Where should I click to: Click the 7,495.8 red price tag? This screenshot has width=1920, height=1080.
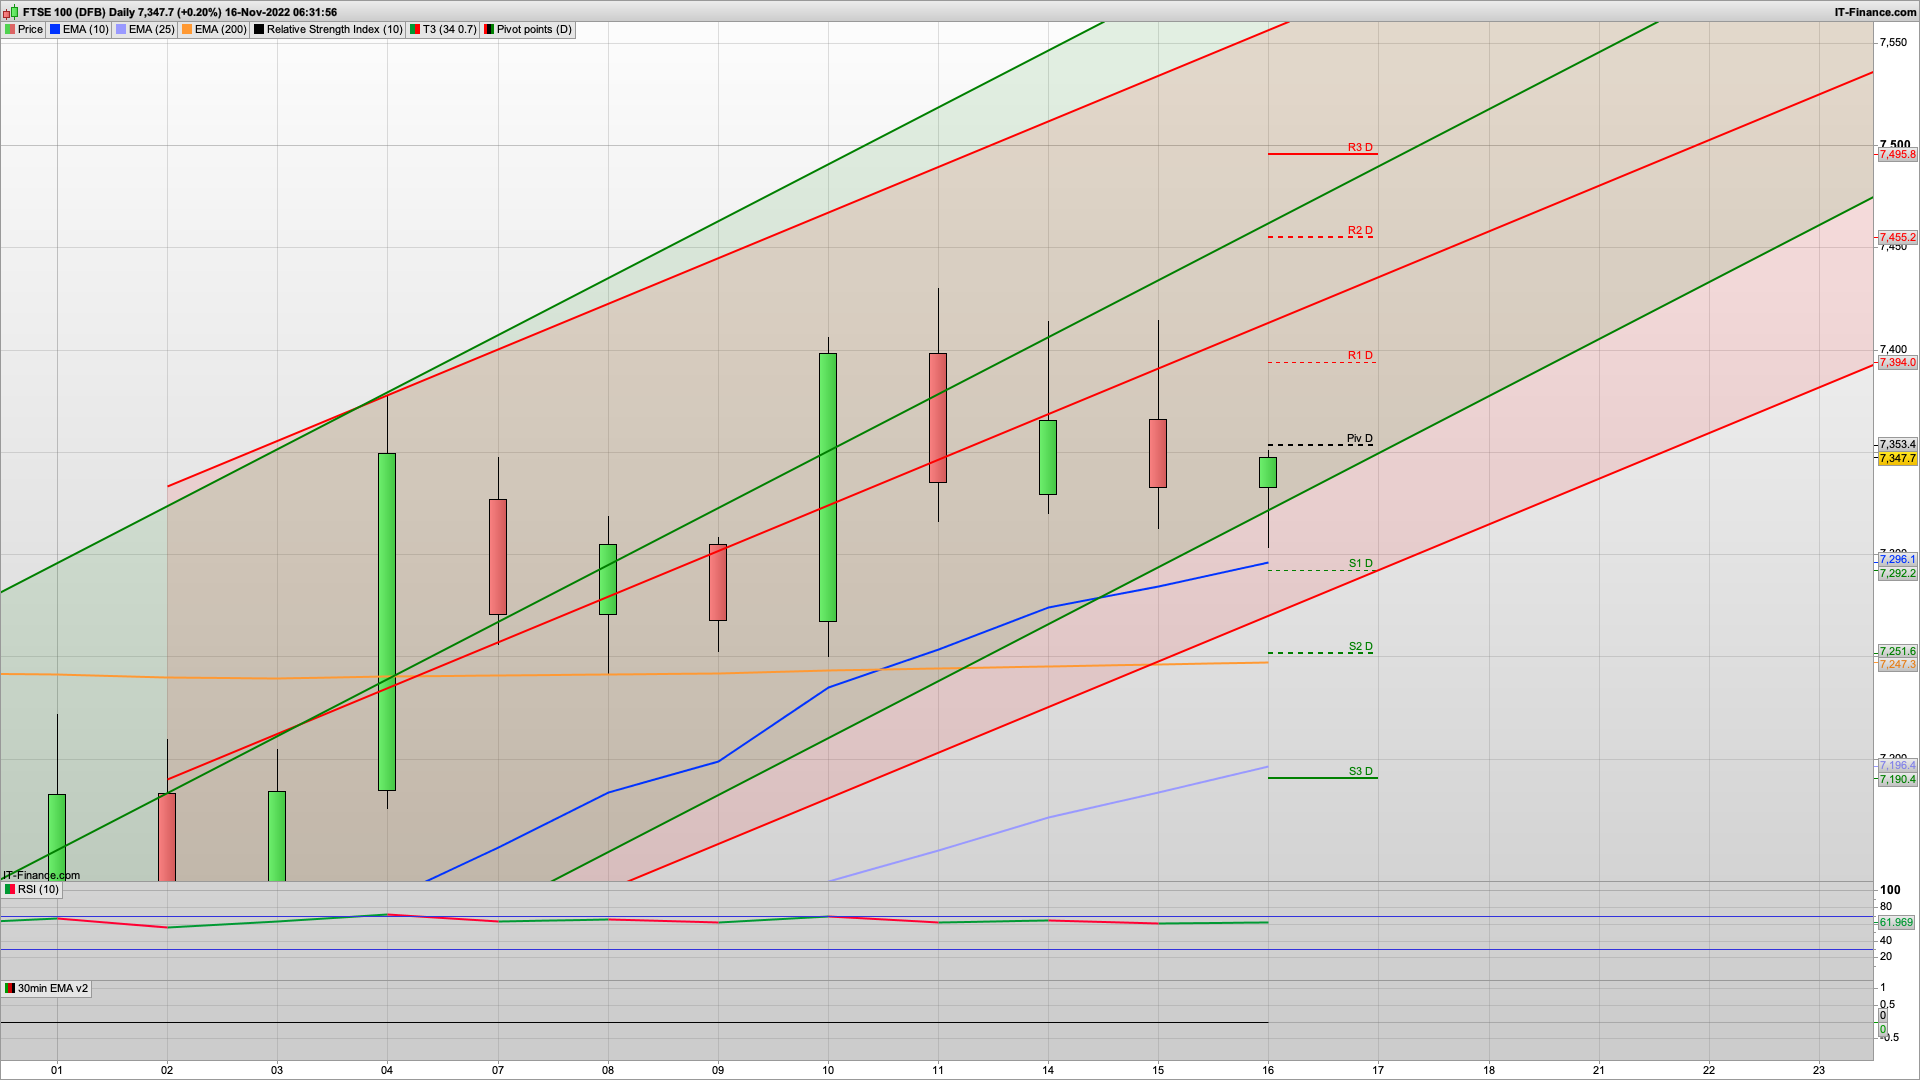tap(1897, 154)
